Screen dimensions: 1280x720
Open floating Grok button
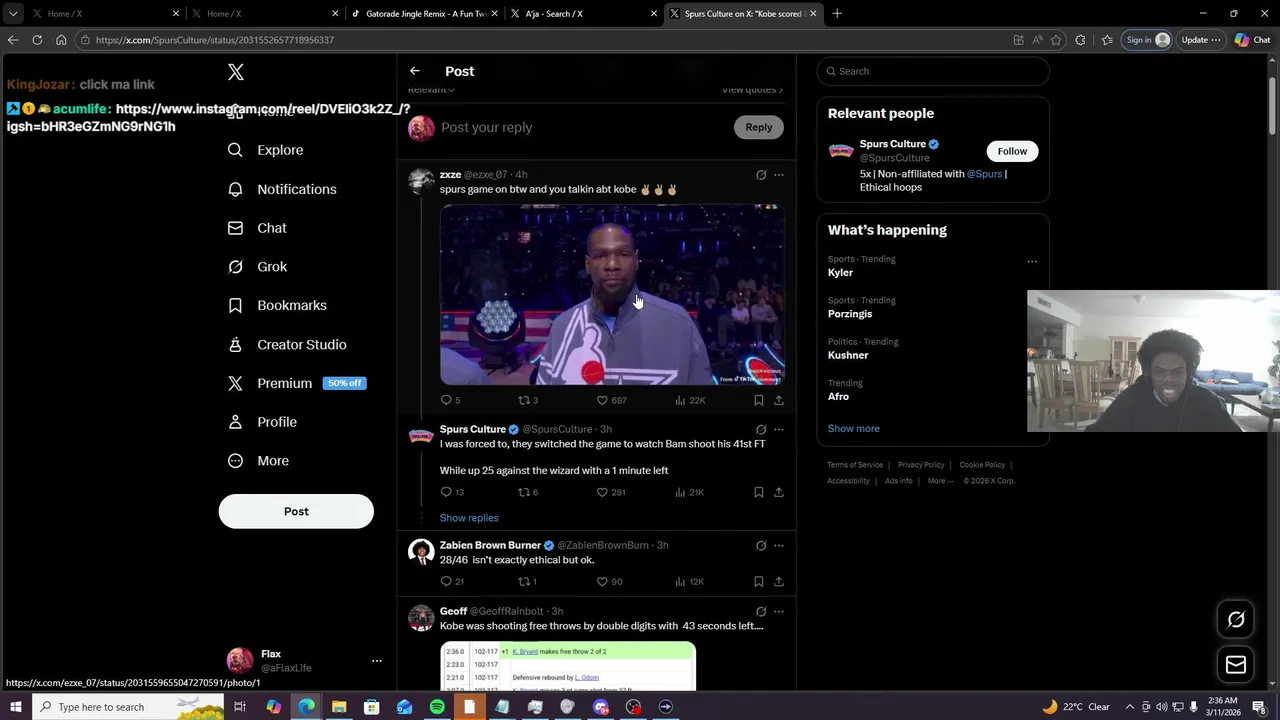1236,620
